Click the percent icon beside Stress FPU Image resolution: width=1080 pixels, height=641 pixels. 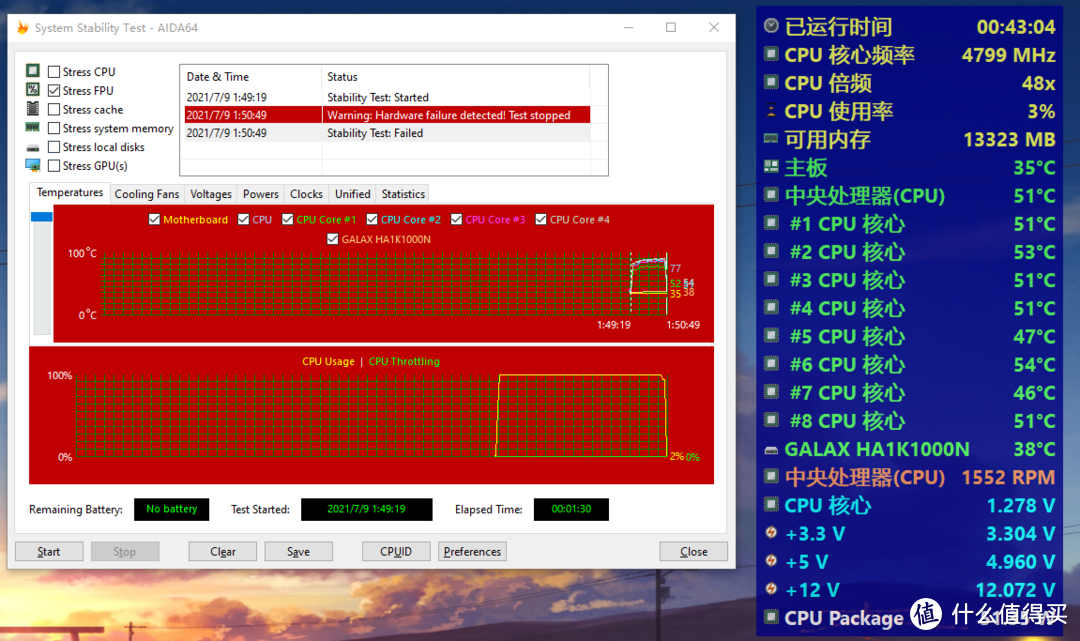click(x=33, y=90)
